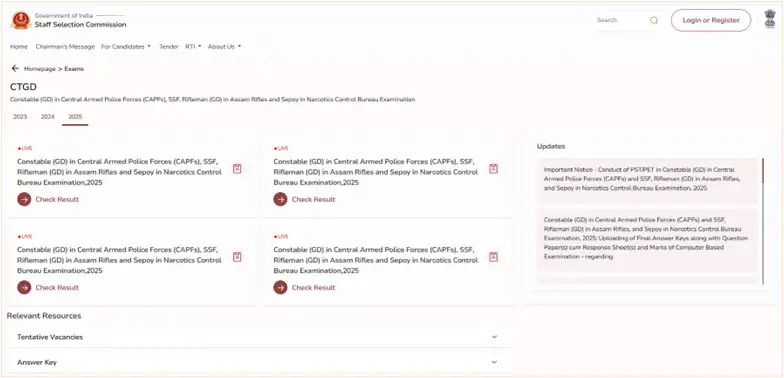Click the national emblem icon beside Login
Screen dimensions: 784x378
pyautogui.click(x=770, y=20)
